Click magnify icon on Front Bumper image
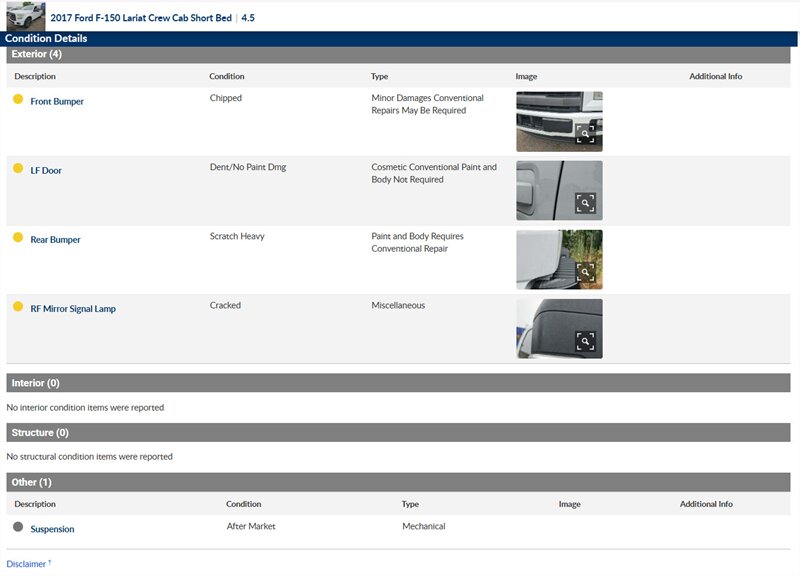800x576 pixels. point(585,134)
